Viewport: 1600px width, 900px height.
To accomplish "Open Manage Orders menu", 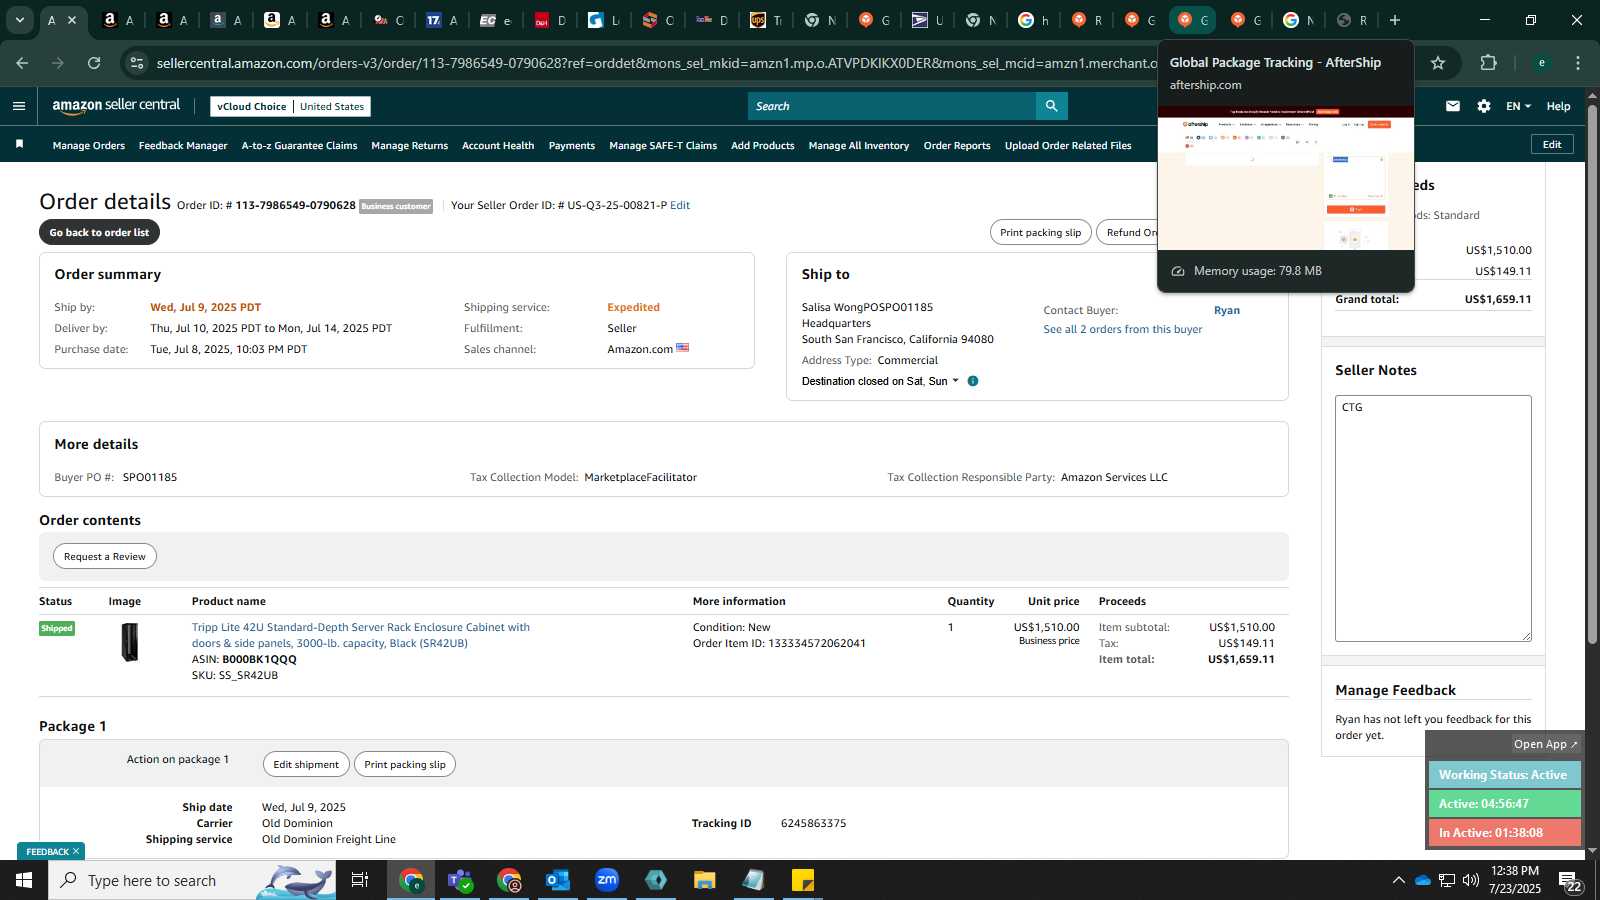I will [89, 145].
